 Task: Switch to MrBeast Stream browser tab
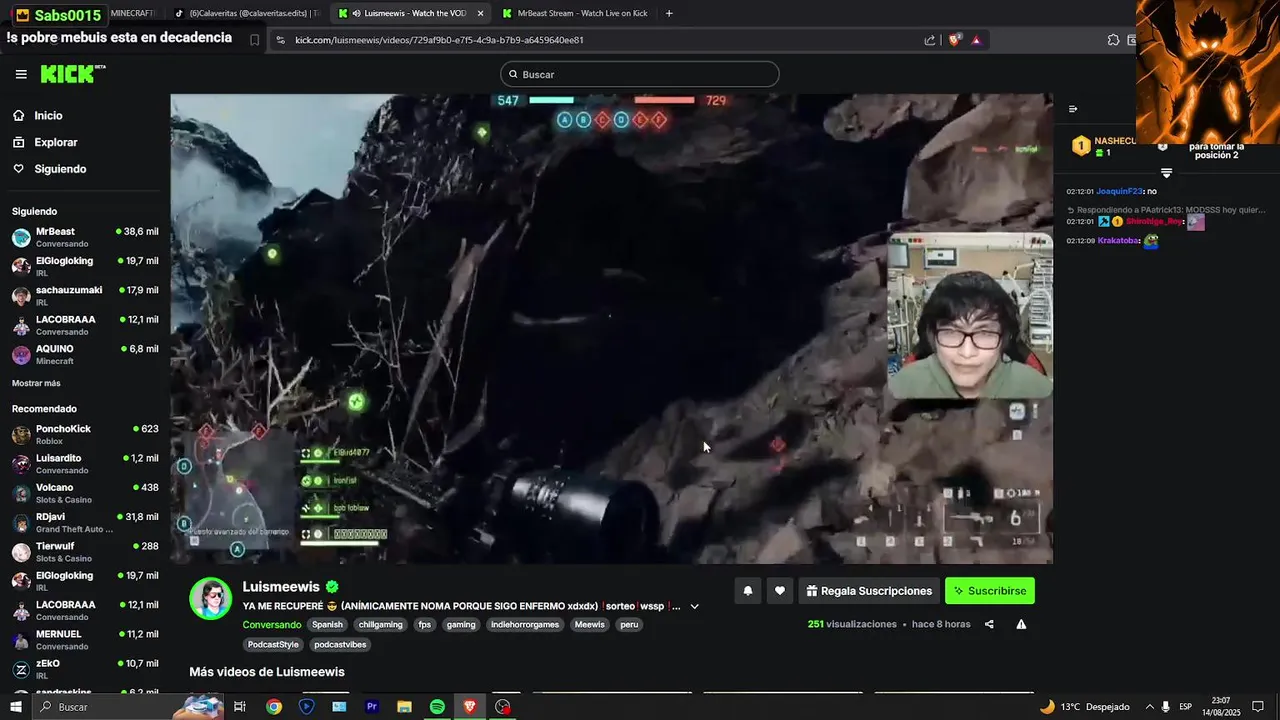pos(575,13)
